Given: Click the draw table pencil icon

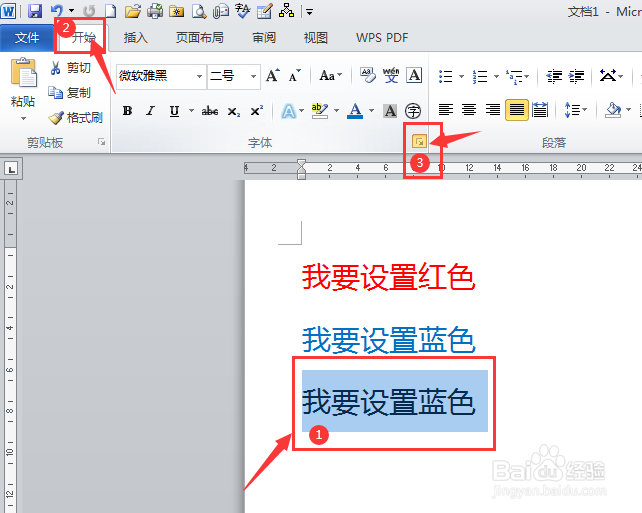Looking at the screenshot, I should [264, 11].
